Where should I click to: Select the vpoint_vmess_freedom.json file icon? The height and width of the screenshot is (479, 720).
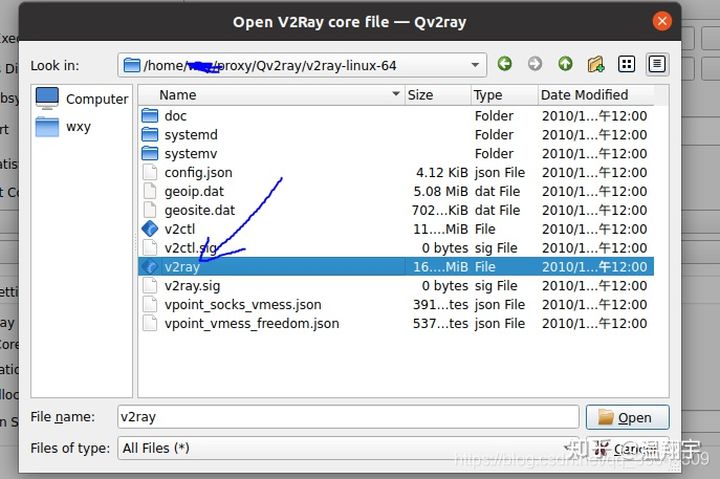point(150,323)
